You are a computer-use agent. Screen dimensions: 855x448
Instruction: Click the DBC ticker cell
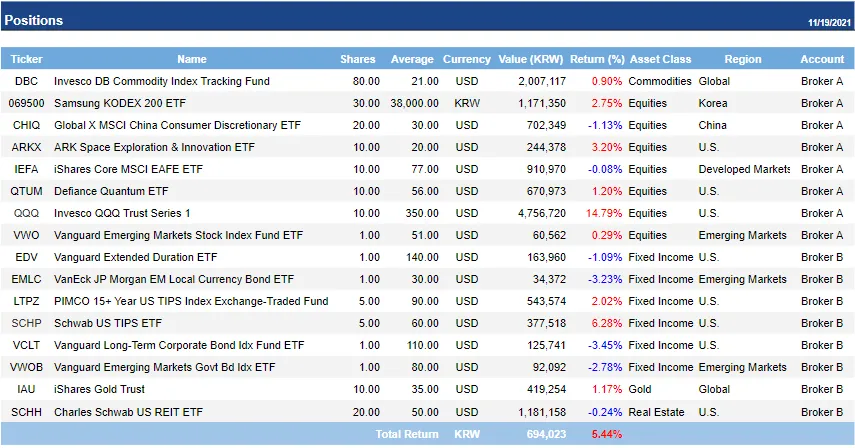(x=27, y=81)
